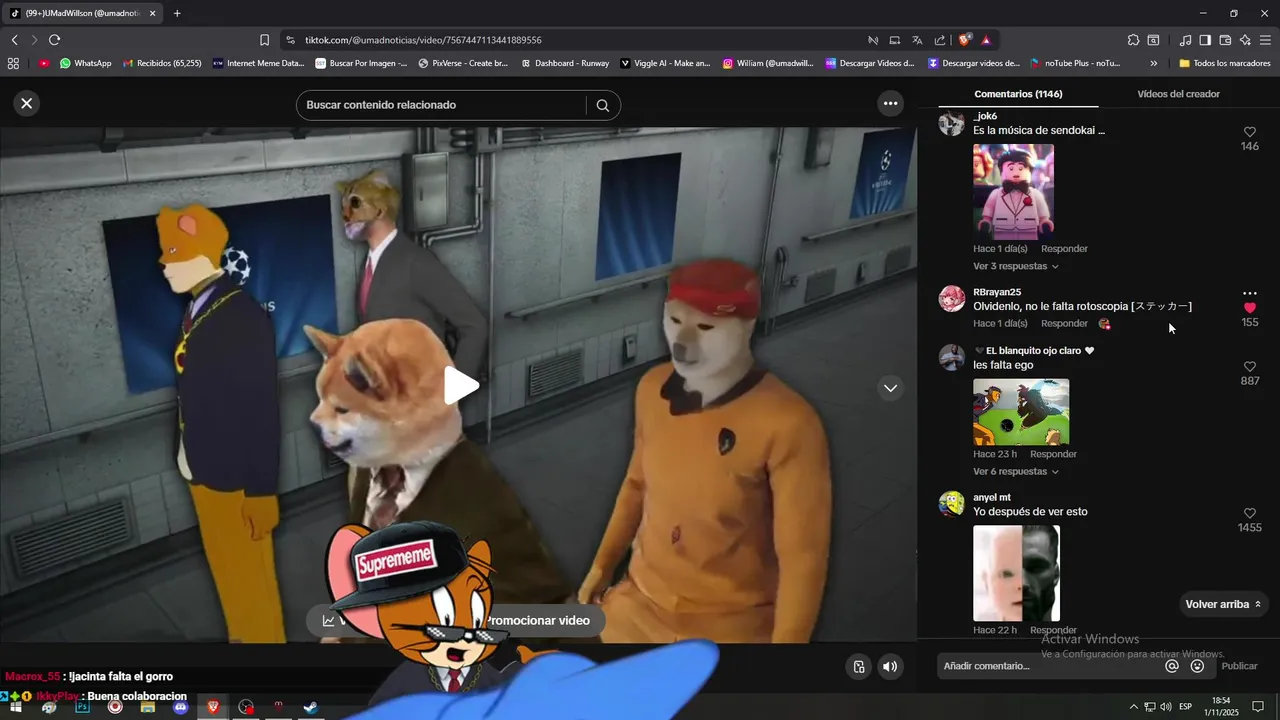Open anyel mt's profile avatar
Image resolution: width=1280 pixels, height=720 pixels.
[x=951, y=503]
